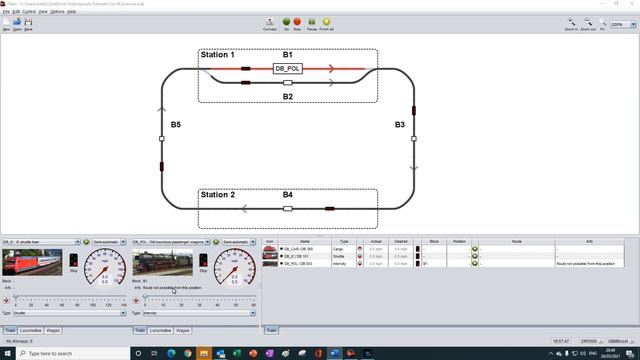Image resolution: width=640 pixels, height=360 pixels.
Task: Click the red IC locomotive thumbnail
Action: tap(32, 262)
